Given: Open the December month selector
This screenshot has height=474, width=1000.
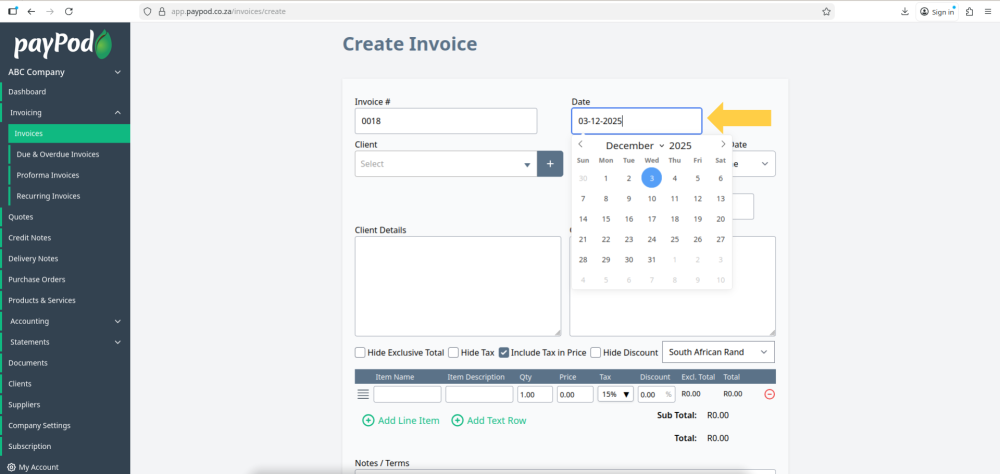Looking at the screenshot, I should pyautogui.click(x=635, y=145).
